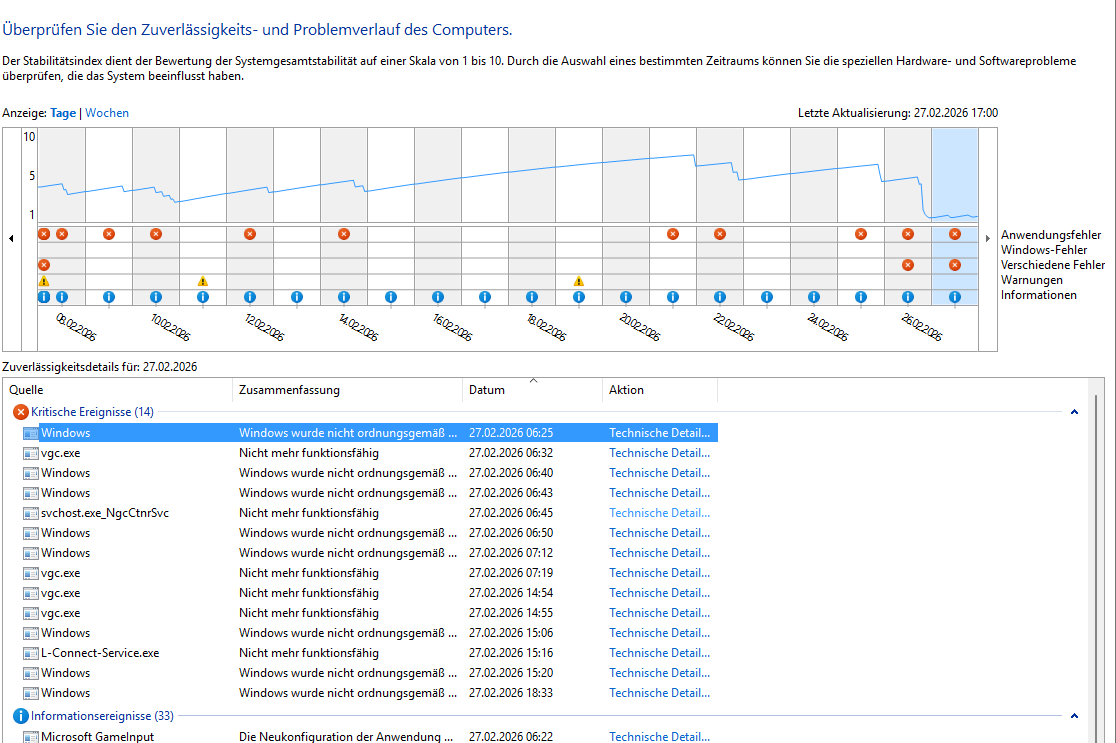The width and height of the screenshot is (1116, 743).
Task: Click information icon for 18.02.2026
Action: click(532, 297)
